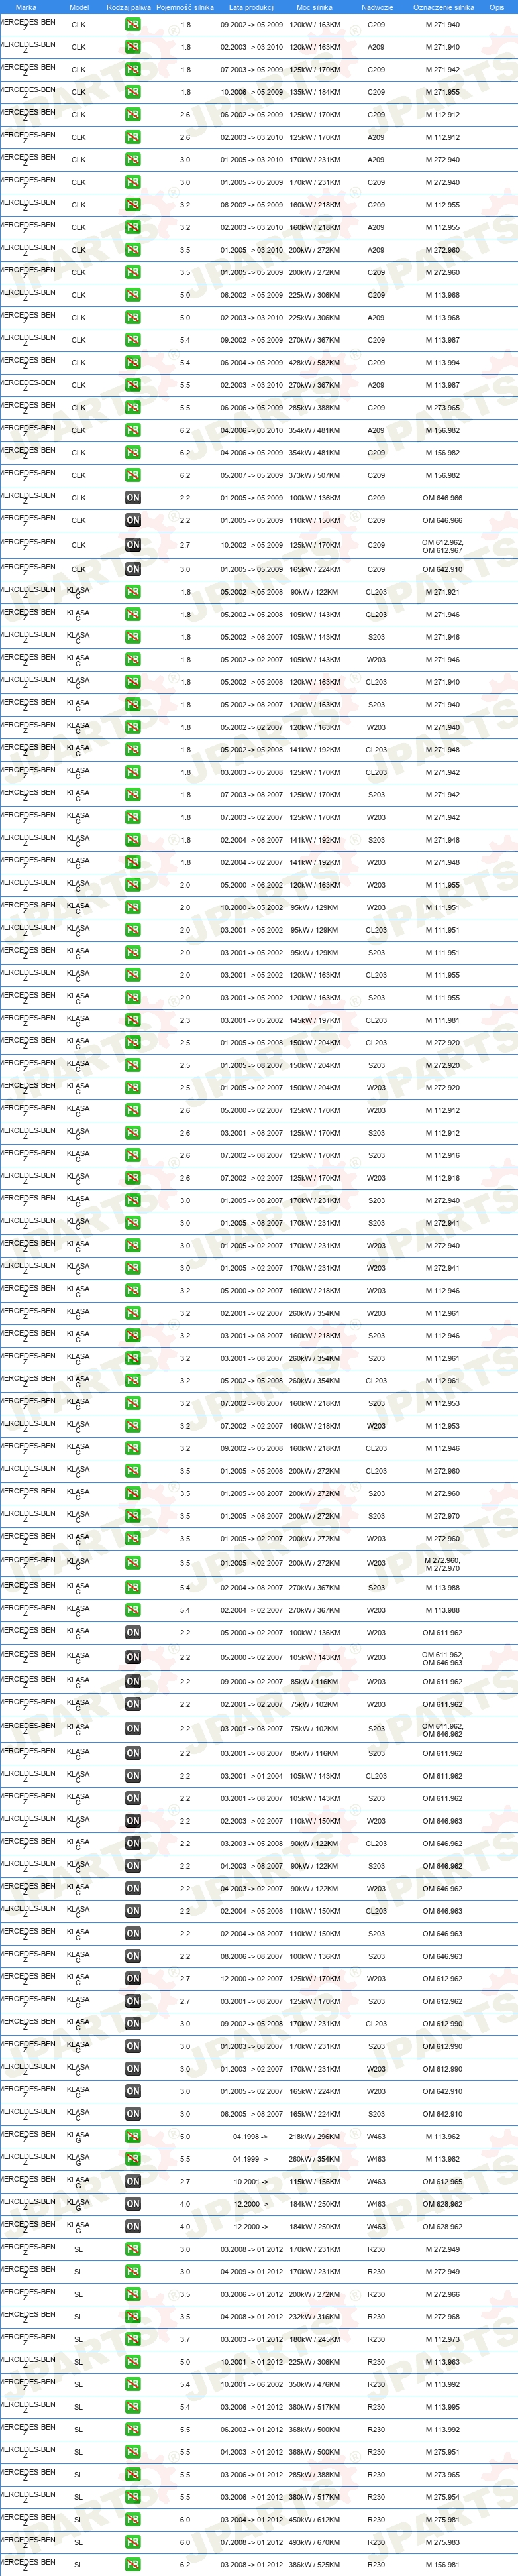Select power cell 386kW / 525KM

tap(314, 2564)
